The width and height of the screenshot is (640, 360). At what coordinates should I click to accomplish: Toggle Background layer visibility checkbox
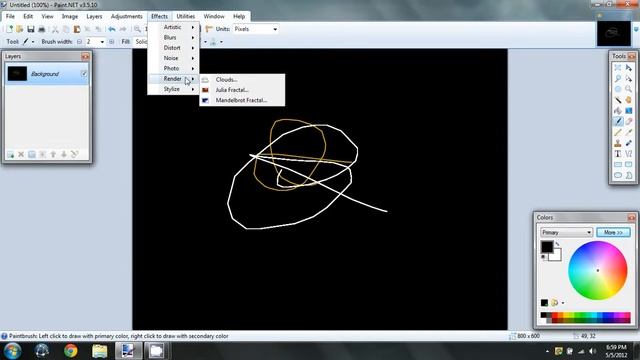tap(84, 74)
